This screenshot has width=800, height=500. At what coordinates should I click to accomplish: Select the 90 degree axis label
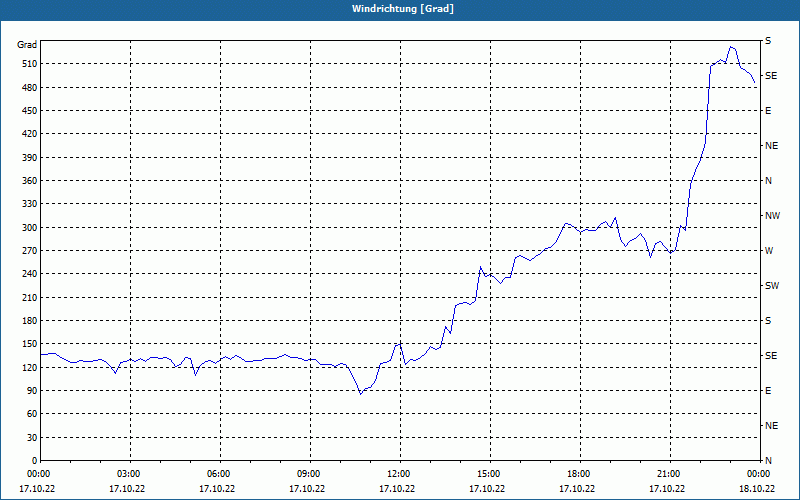pyautogui.click(x=31, y=391)
